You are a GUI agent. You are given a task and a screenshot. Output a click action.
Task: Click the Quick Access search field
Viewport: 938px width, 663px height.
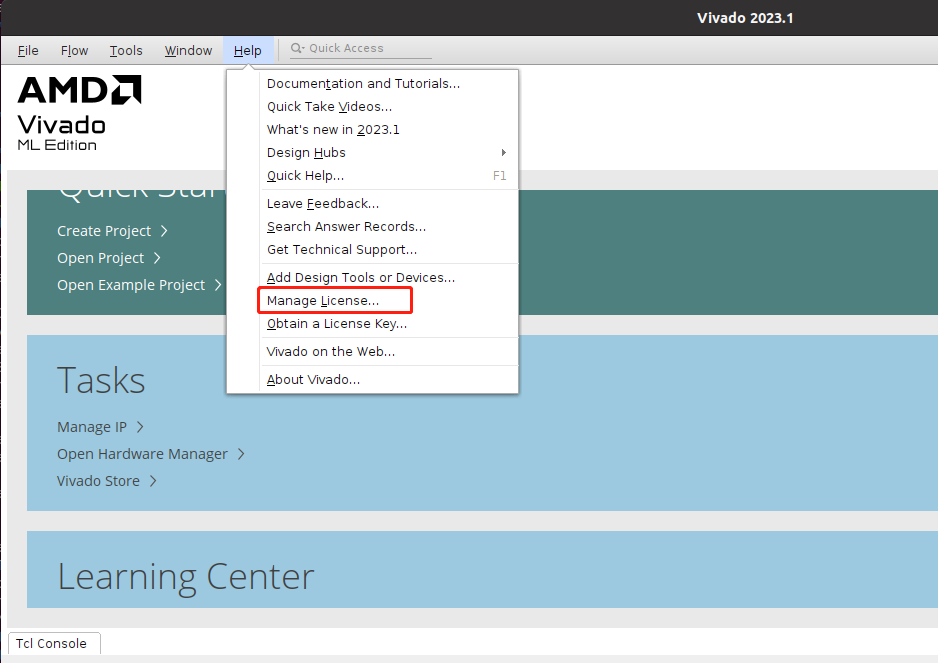point(361,48)
